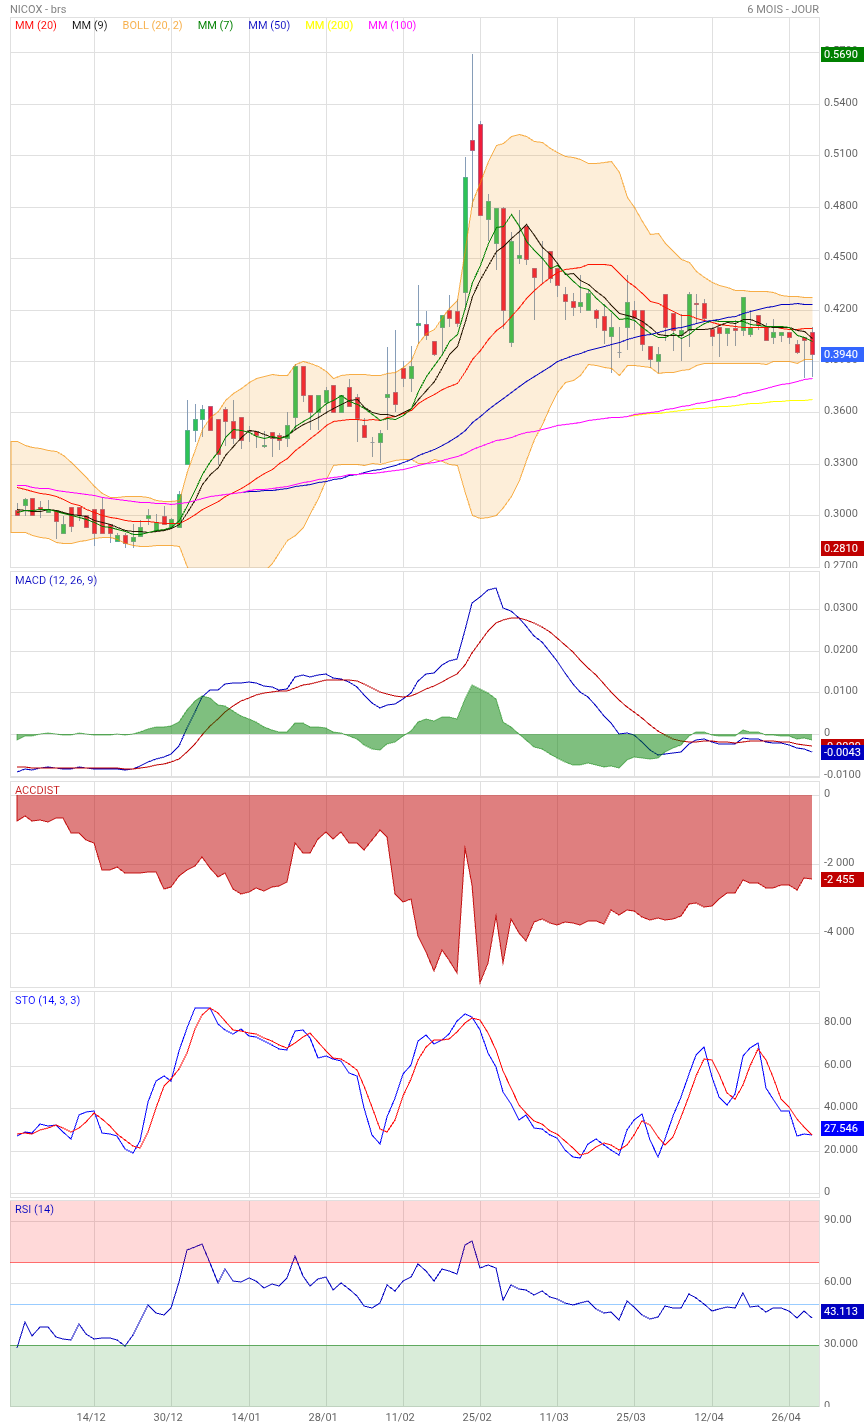Click the 0.3600 price axis label
864x1427 pixels.
pyautogui.click(x=840, y=411)
